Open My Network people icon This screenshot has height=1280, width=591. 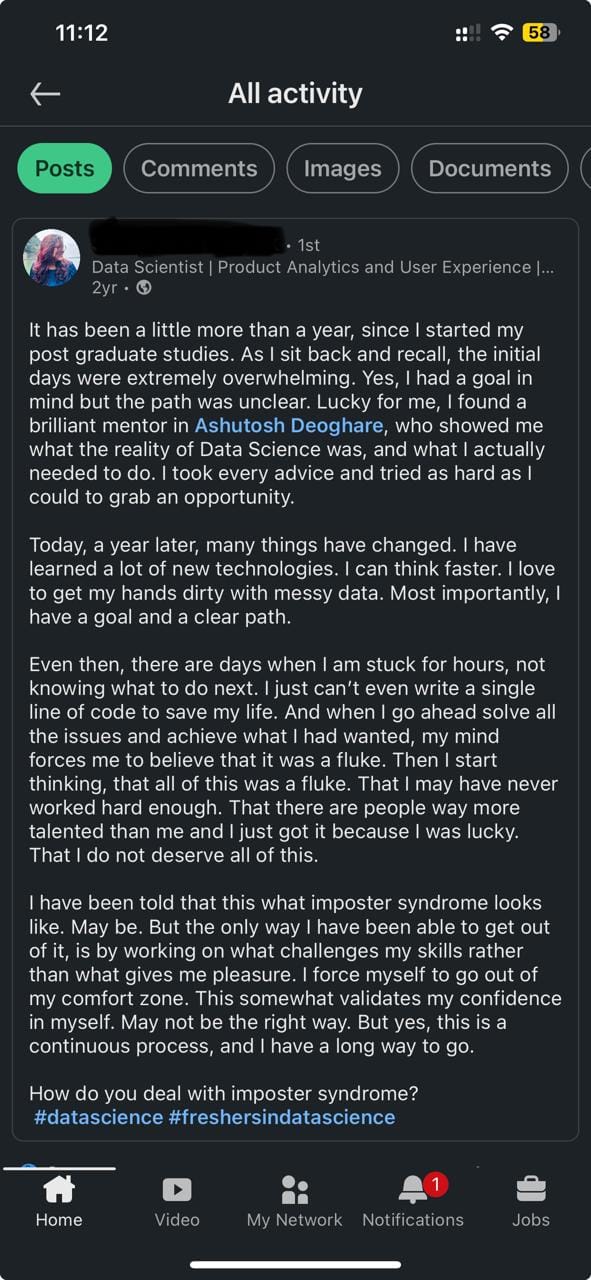(x=295, y=1189)
